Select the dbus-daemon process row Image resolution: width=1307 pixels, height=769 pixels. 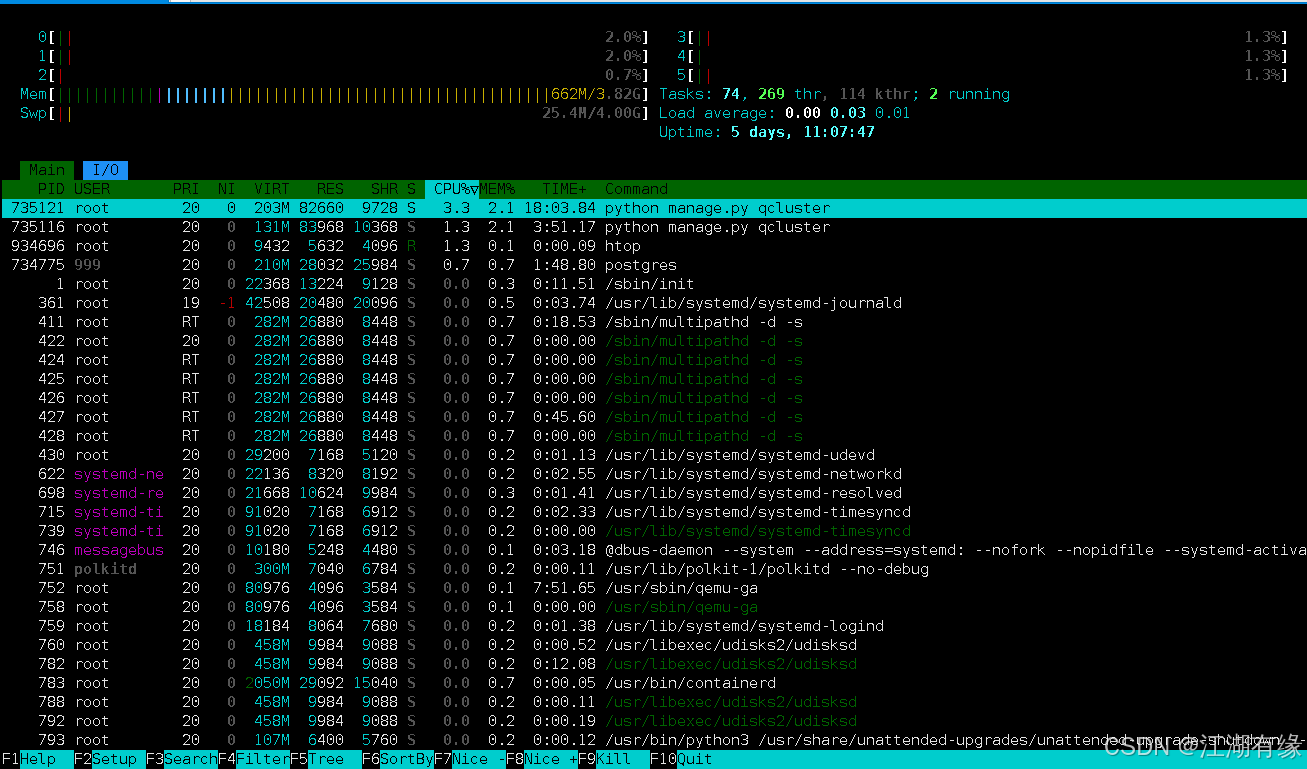653,550
